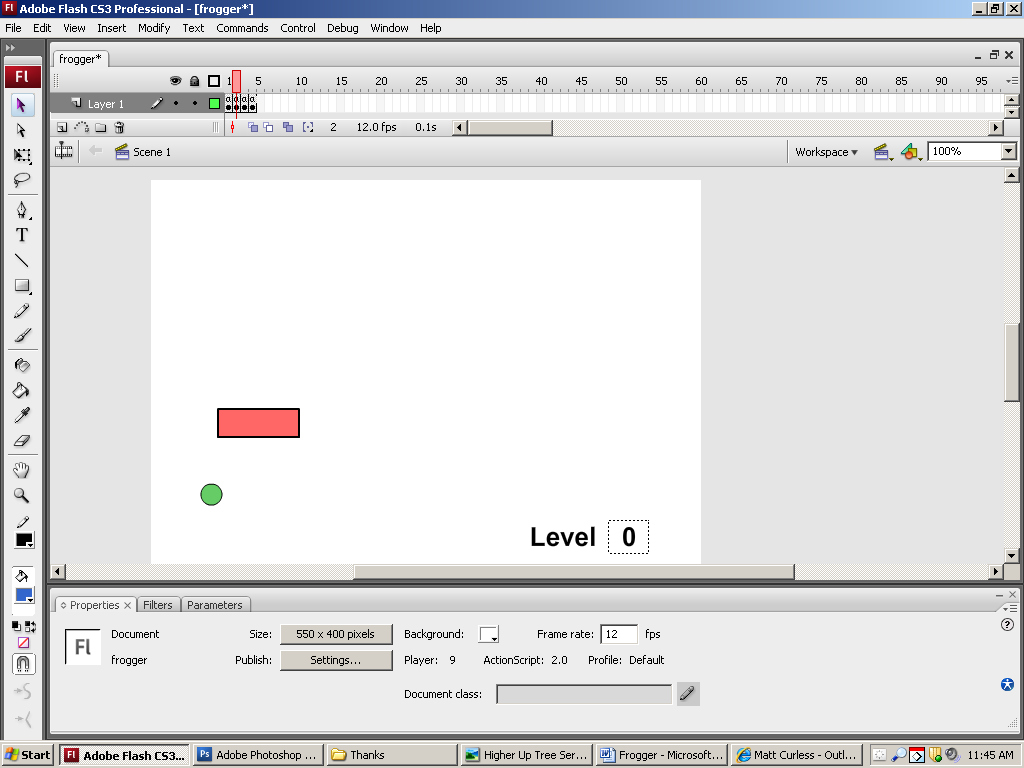Image resolution: width=1024 pixels, height=768 pixels.
Task: Choose the Eraser tool
Action: tap(22, 440)
